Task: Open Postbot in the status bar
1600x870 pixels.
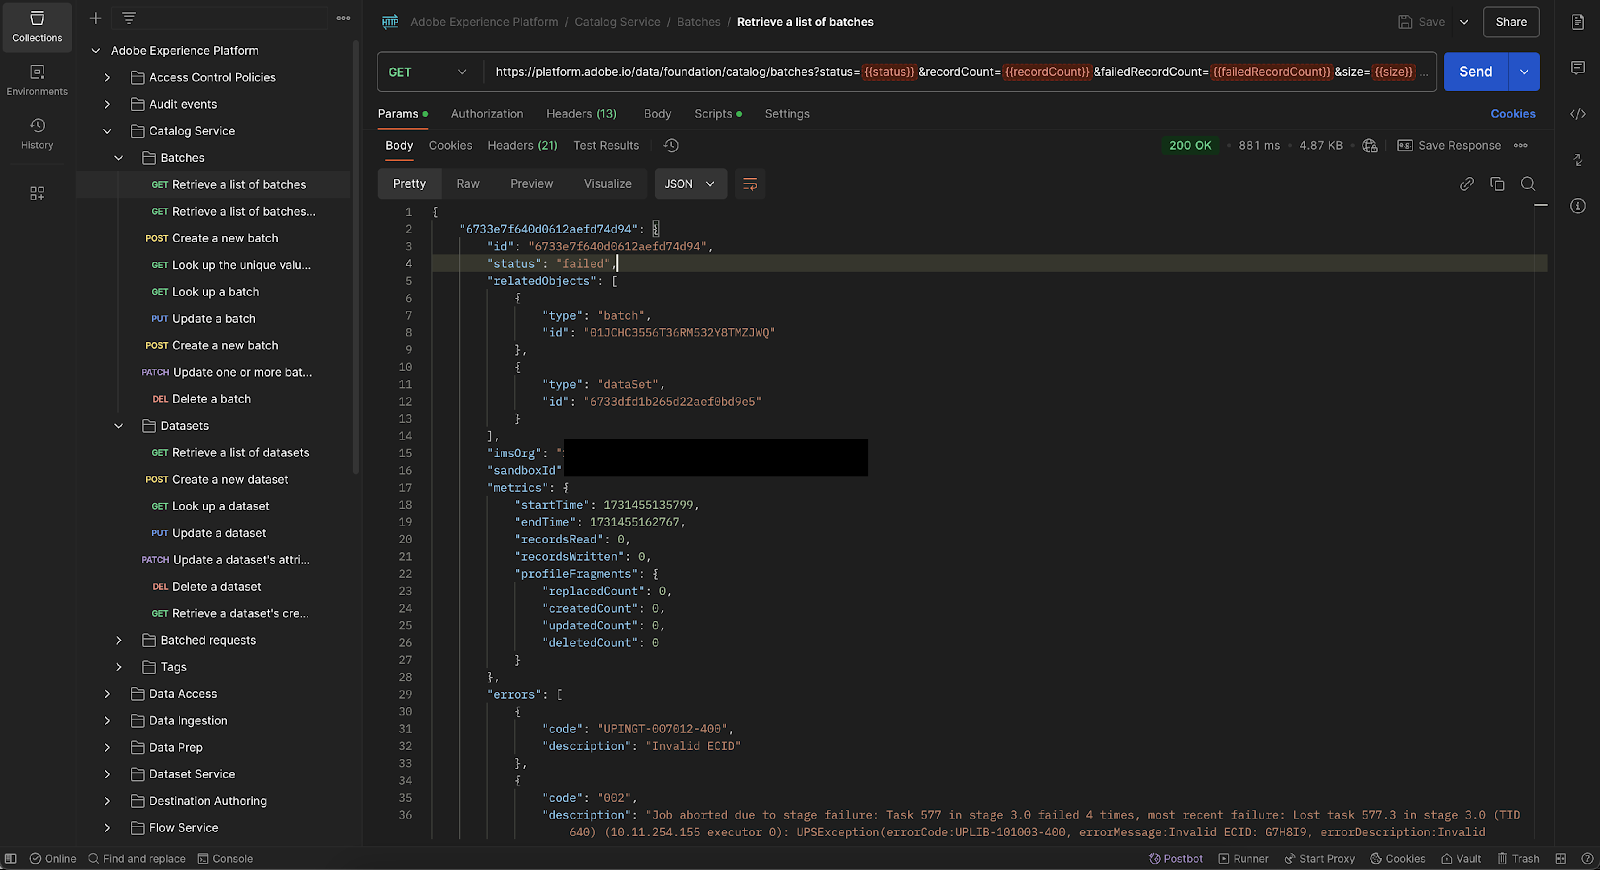Action: click(x=1176, y=859)
